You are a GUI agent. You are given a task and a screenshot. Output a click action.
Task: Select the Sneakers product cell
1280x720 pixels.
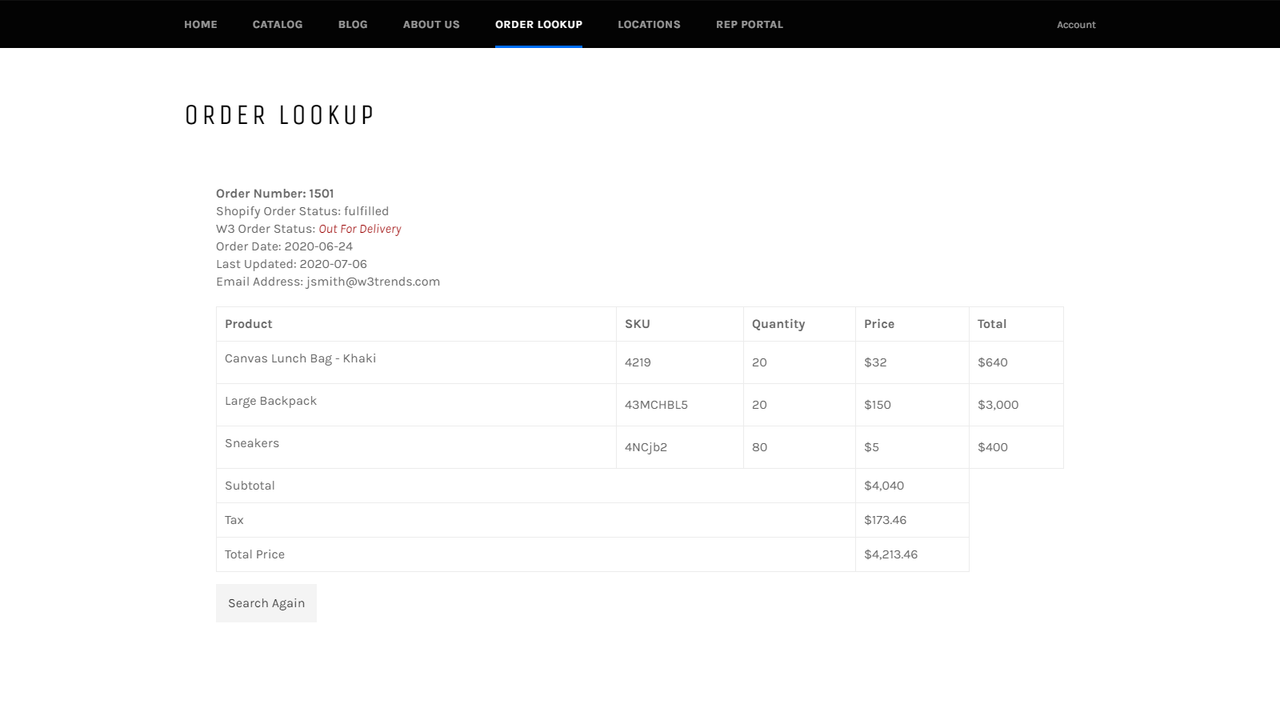[x=252, y=443]
